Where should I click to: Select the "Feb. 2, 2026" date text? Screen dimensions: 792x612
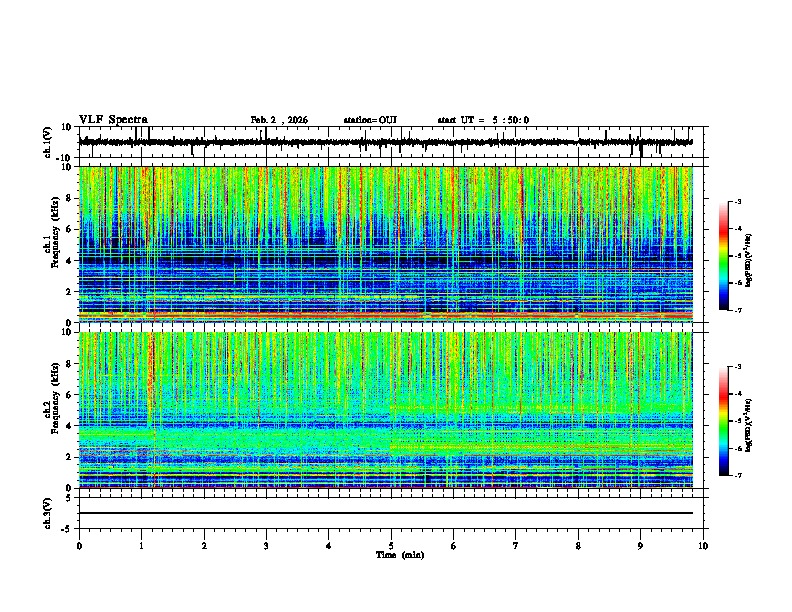[x=279, y=120]
